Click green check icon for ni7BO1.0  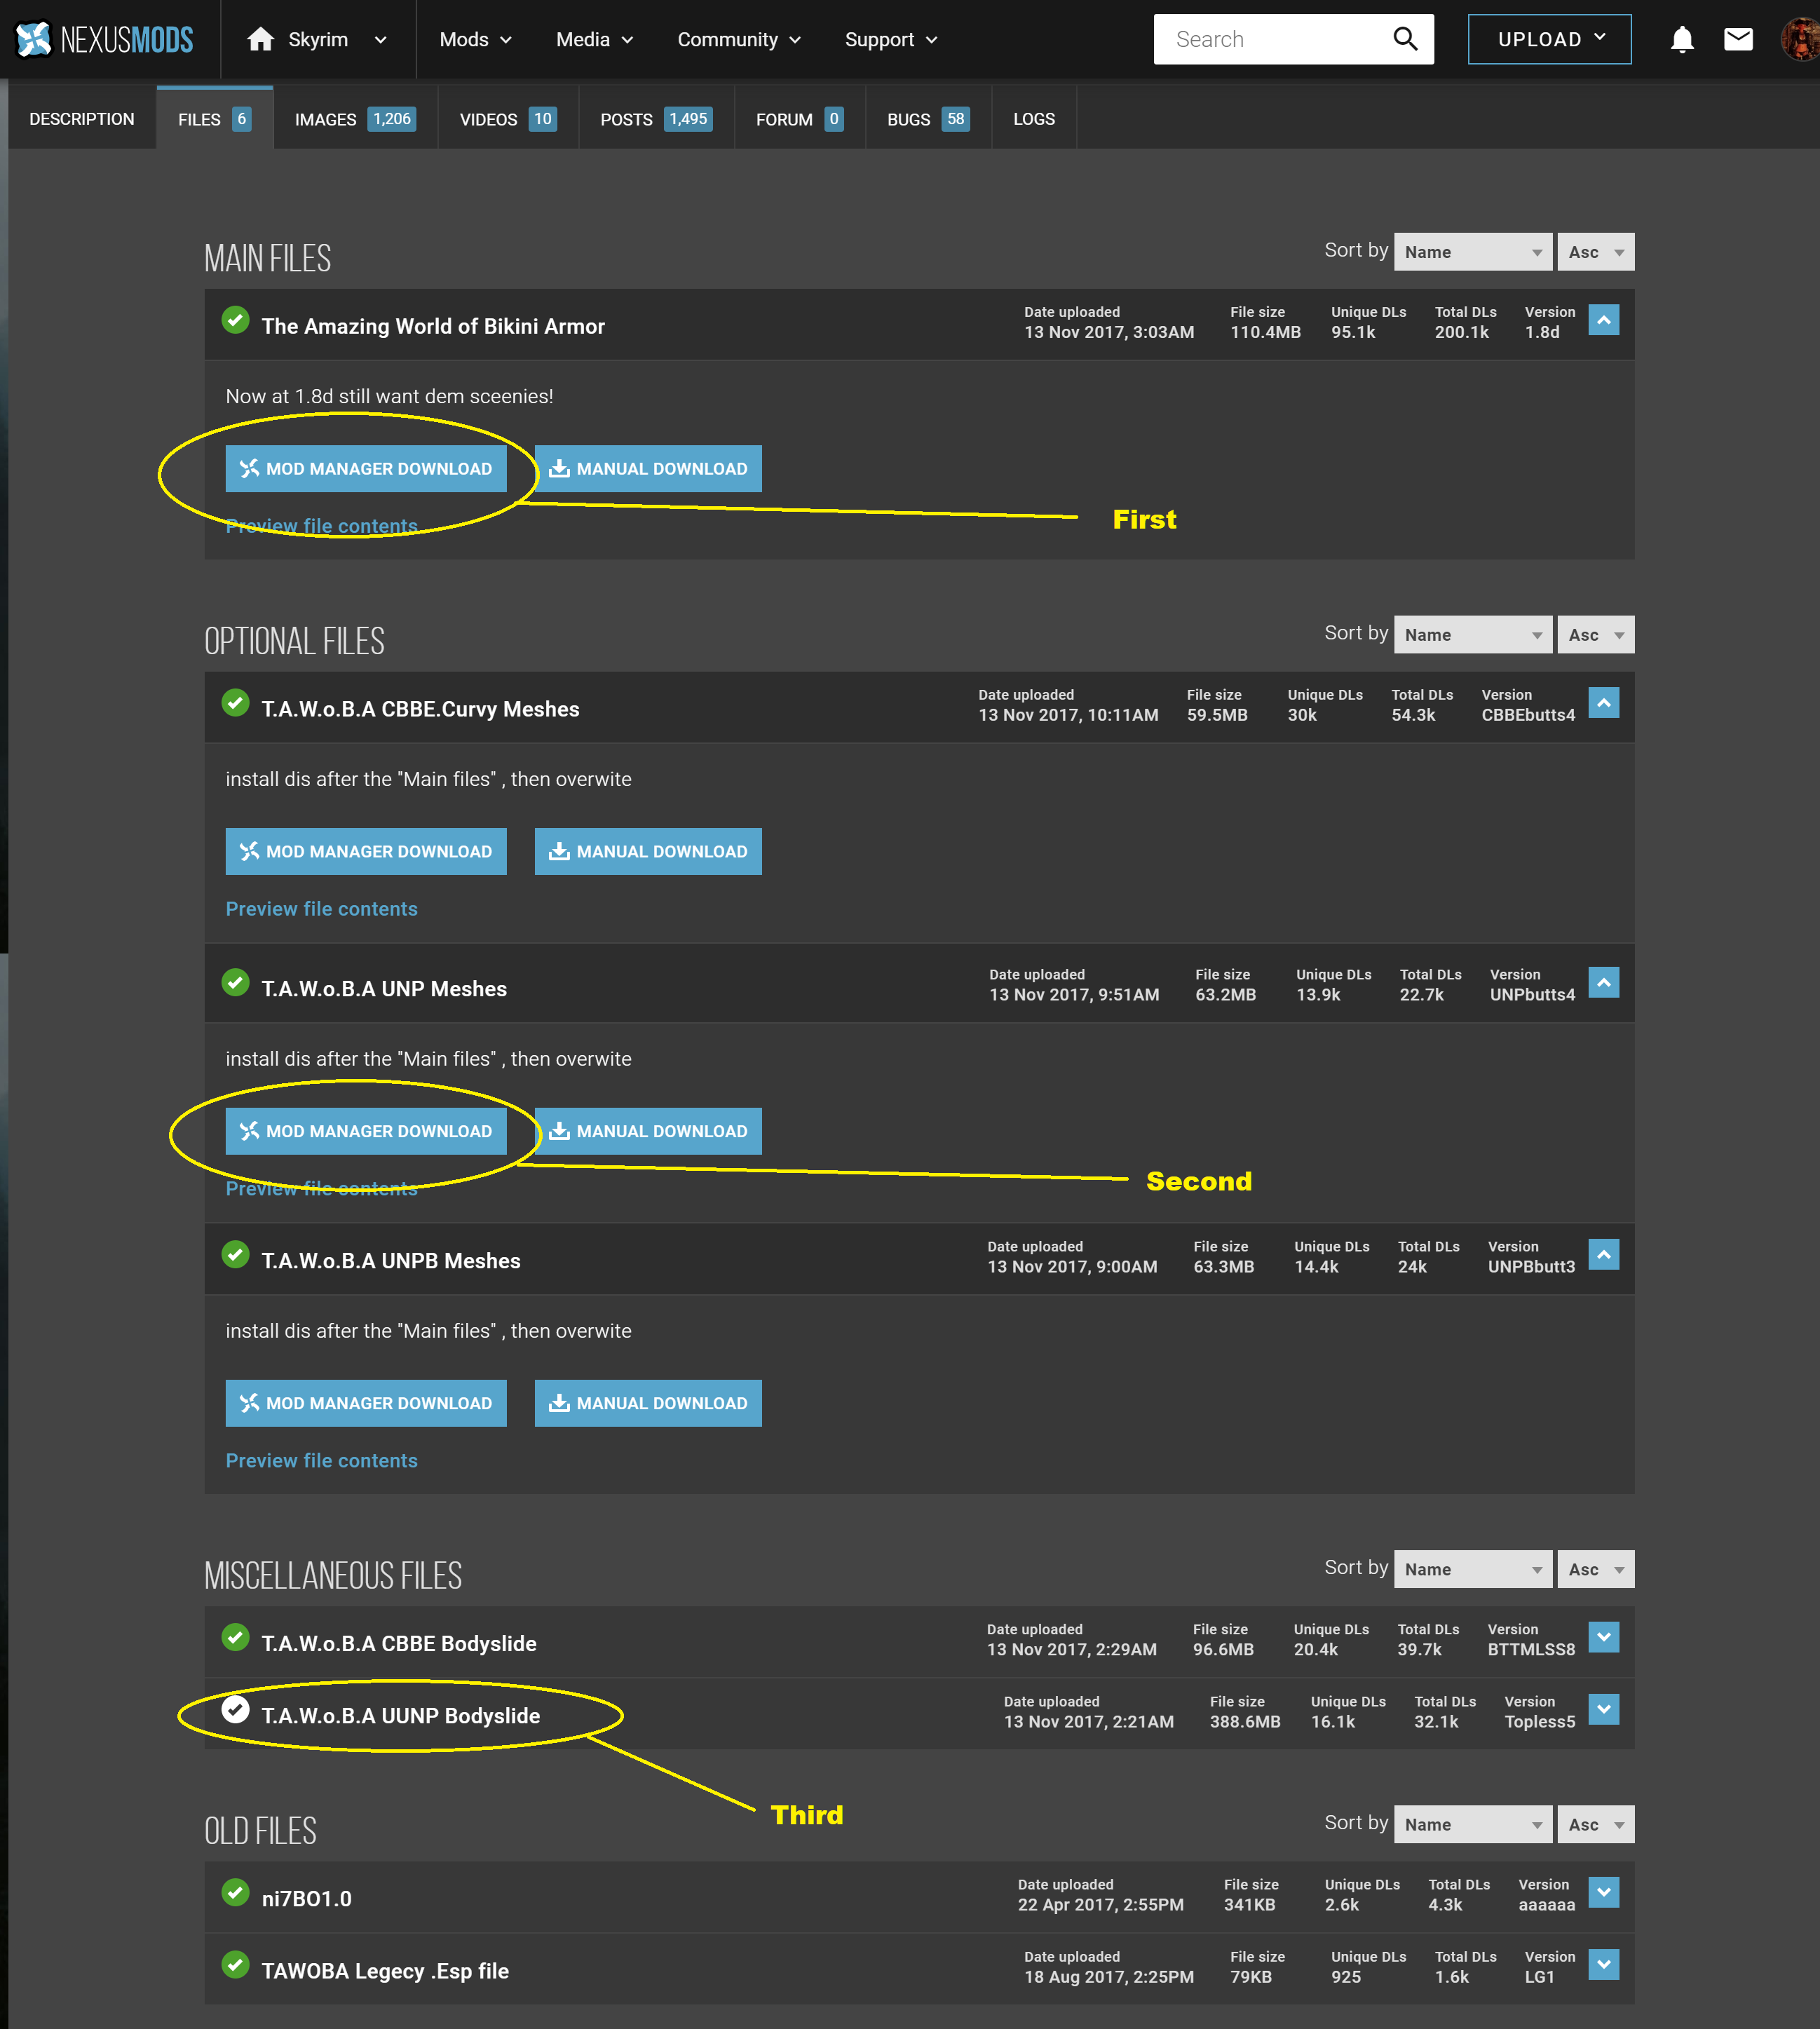[235, 1892]
